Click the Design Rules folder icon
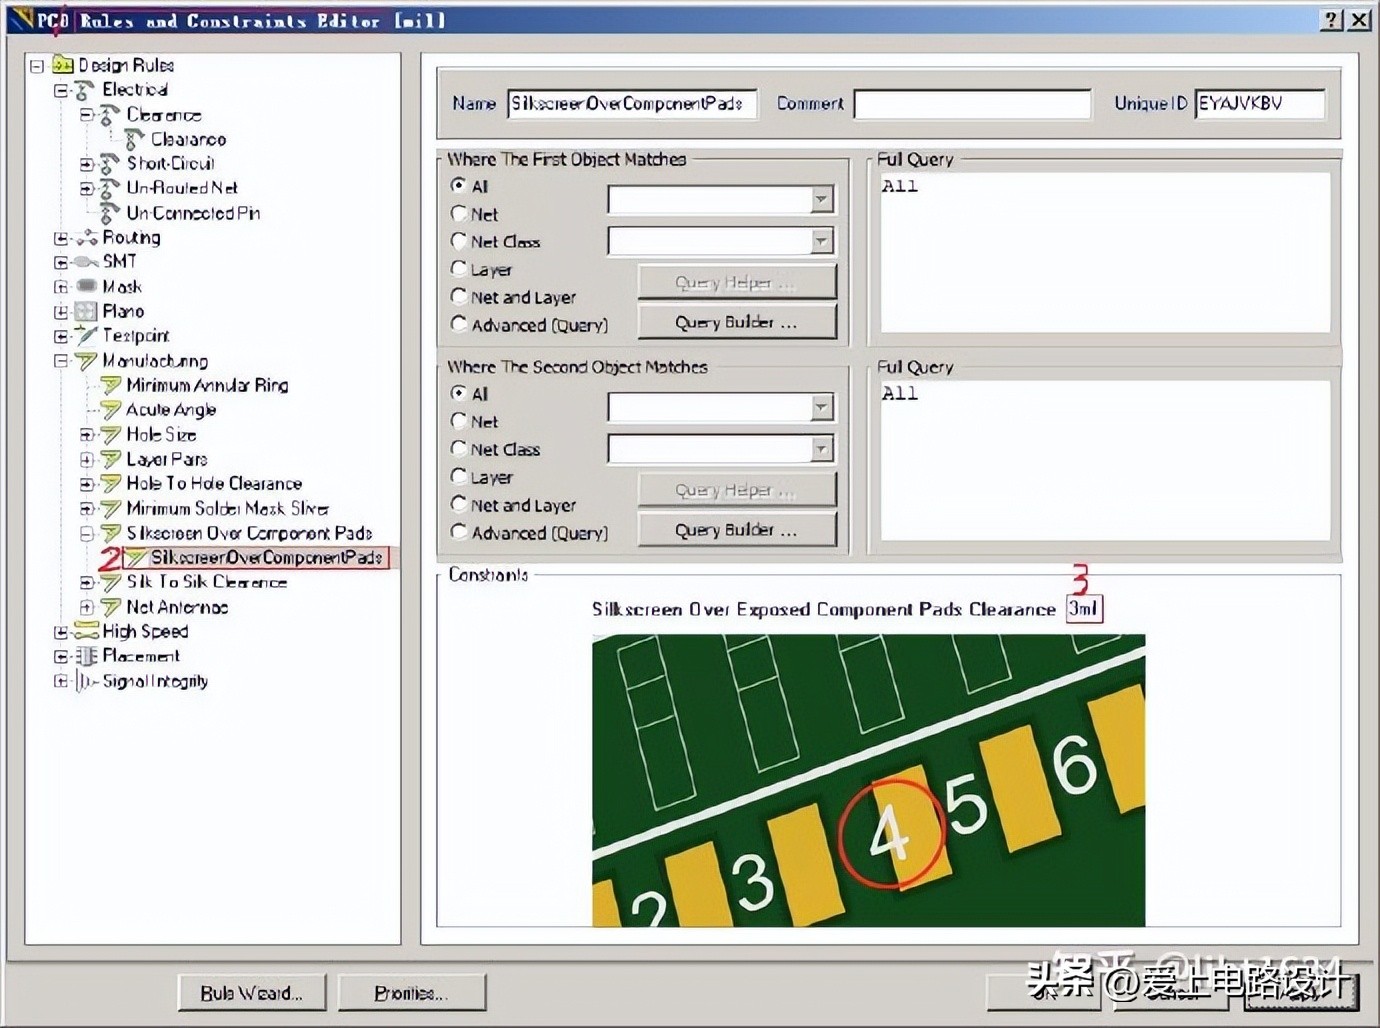This screenshot has width=1380, height=1028. coord(63,65)
